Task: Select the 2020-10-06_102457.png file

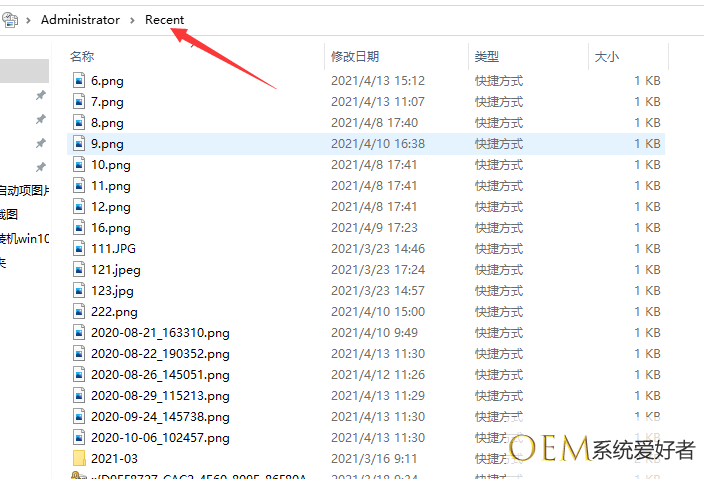Action: point(160,438)
